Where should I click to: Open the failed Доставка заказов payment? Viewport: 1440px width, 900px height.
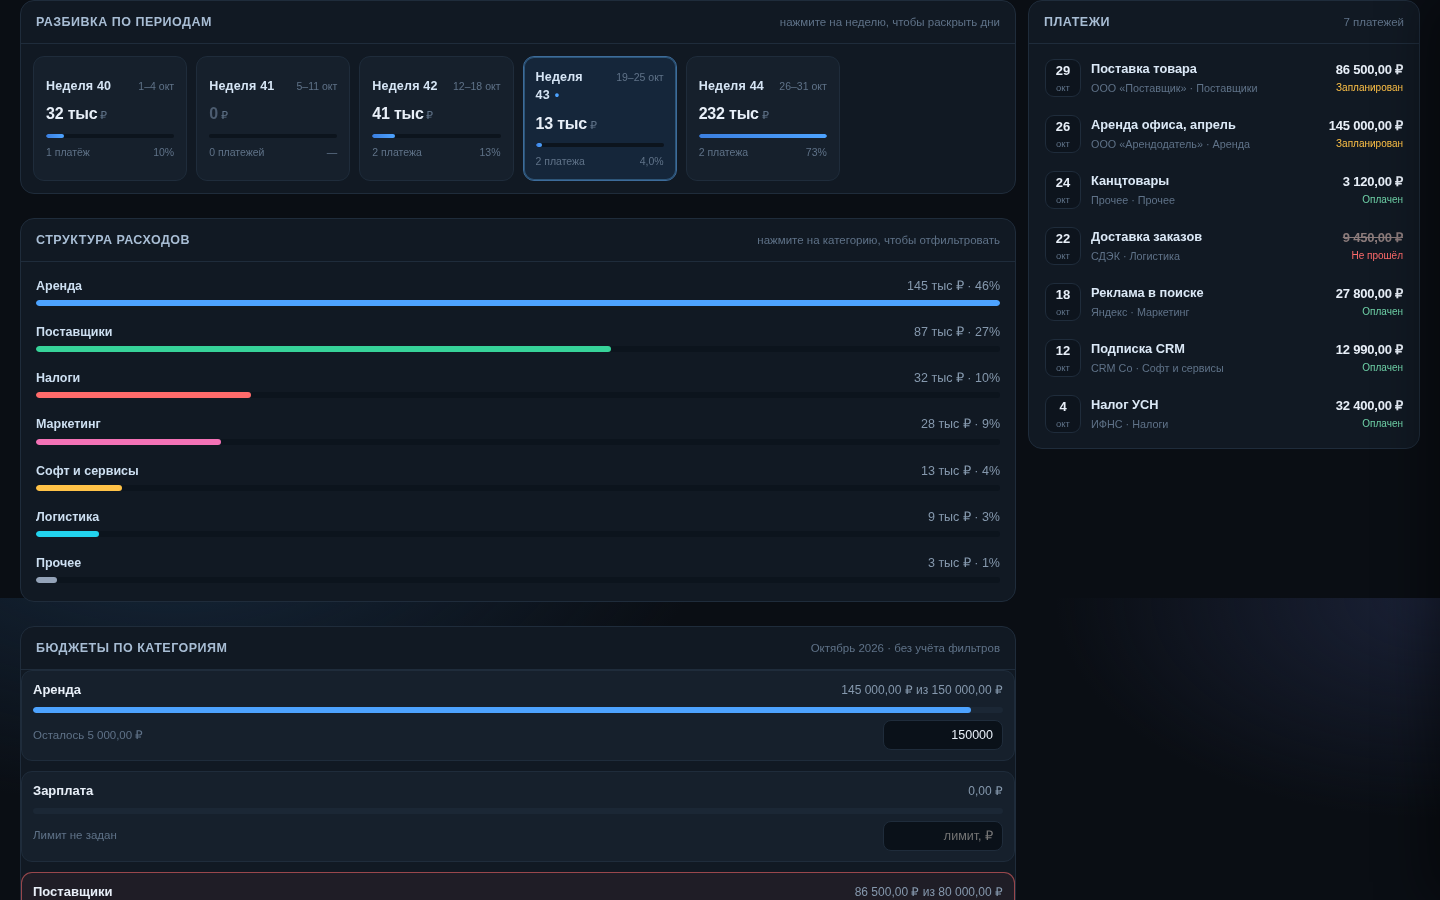point(1224,246)
